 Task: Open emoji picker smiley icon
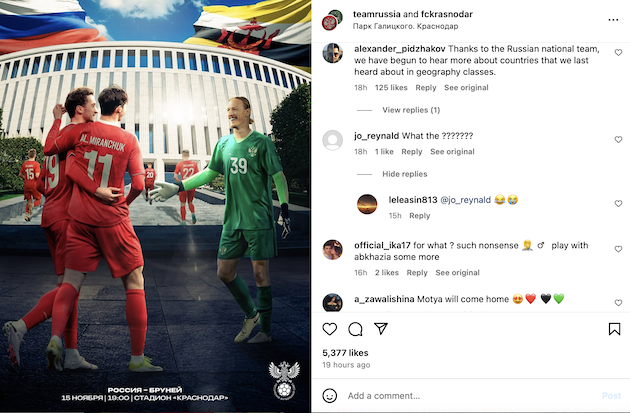coord(329,396)
